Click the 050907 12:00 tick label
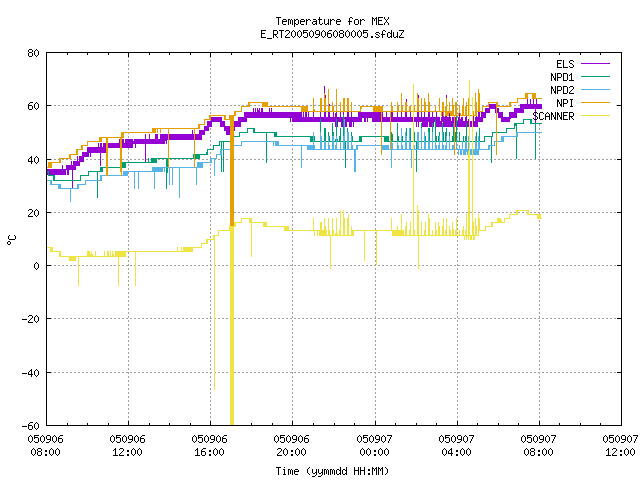The width and height of the screenshot is (640, 480). pos(620,446)
